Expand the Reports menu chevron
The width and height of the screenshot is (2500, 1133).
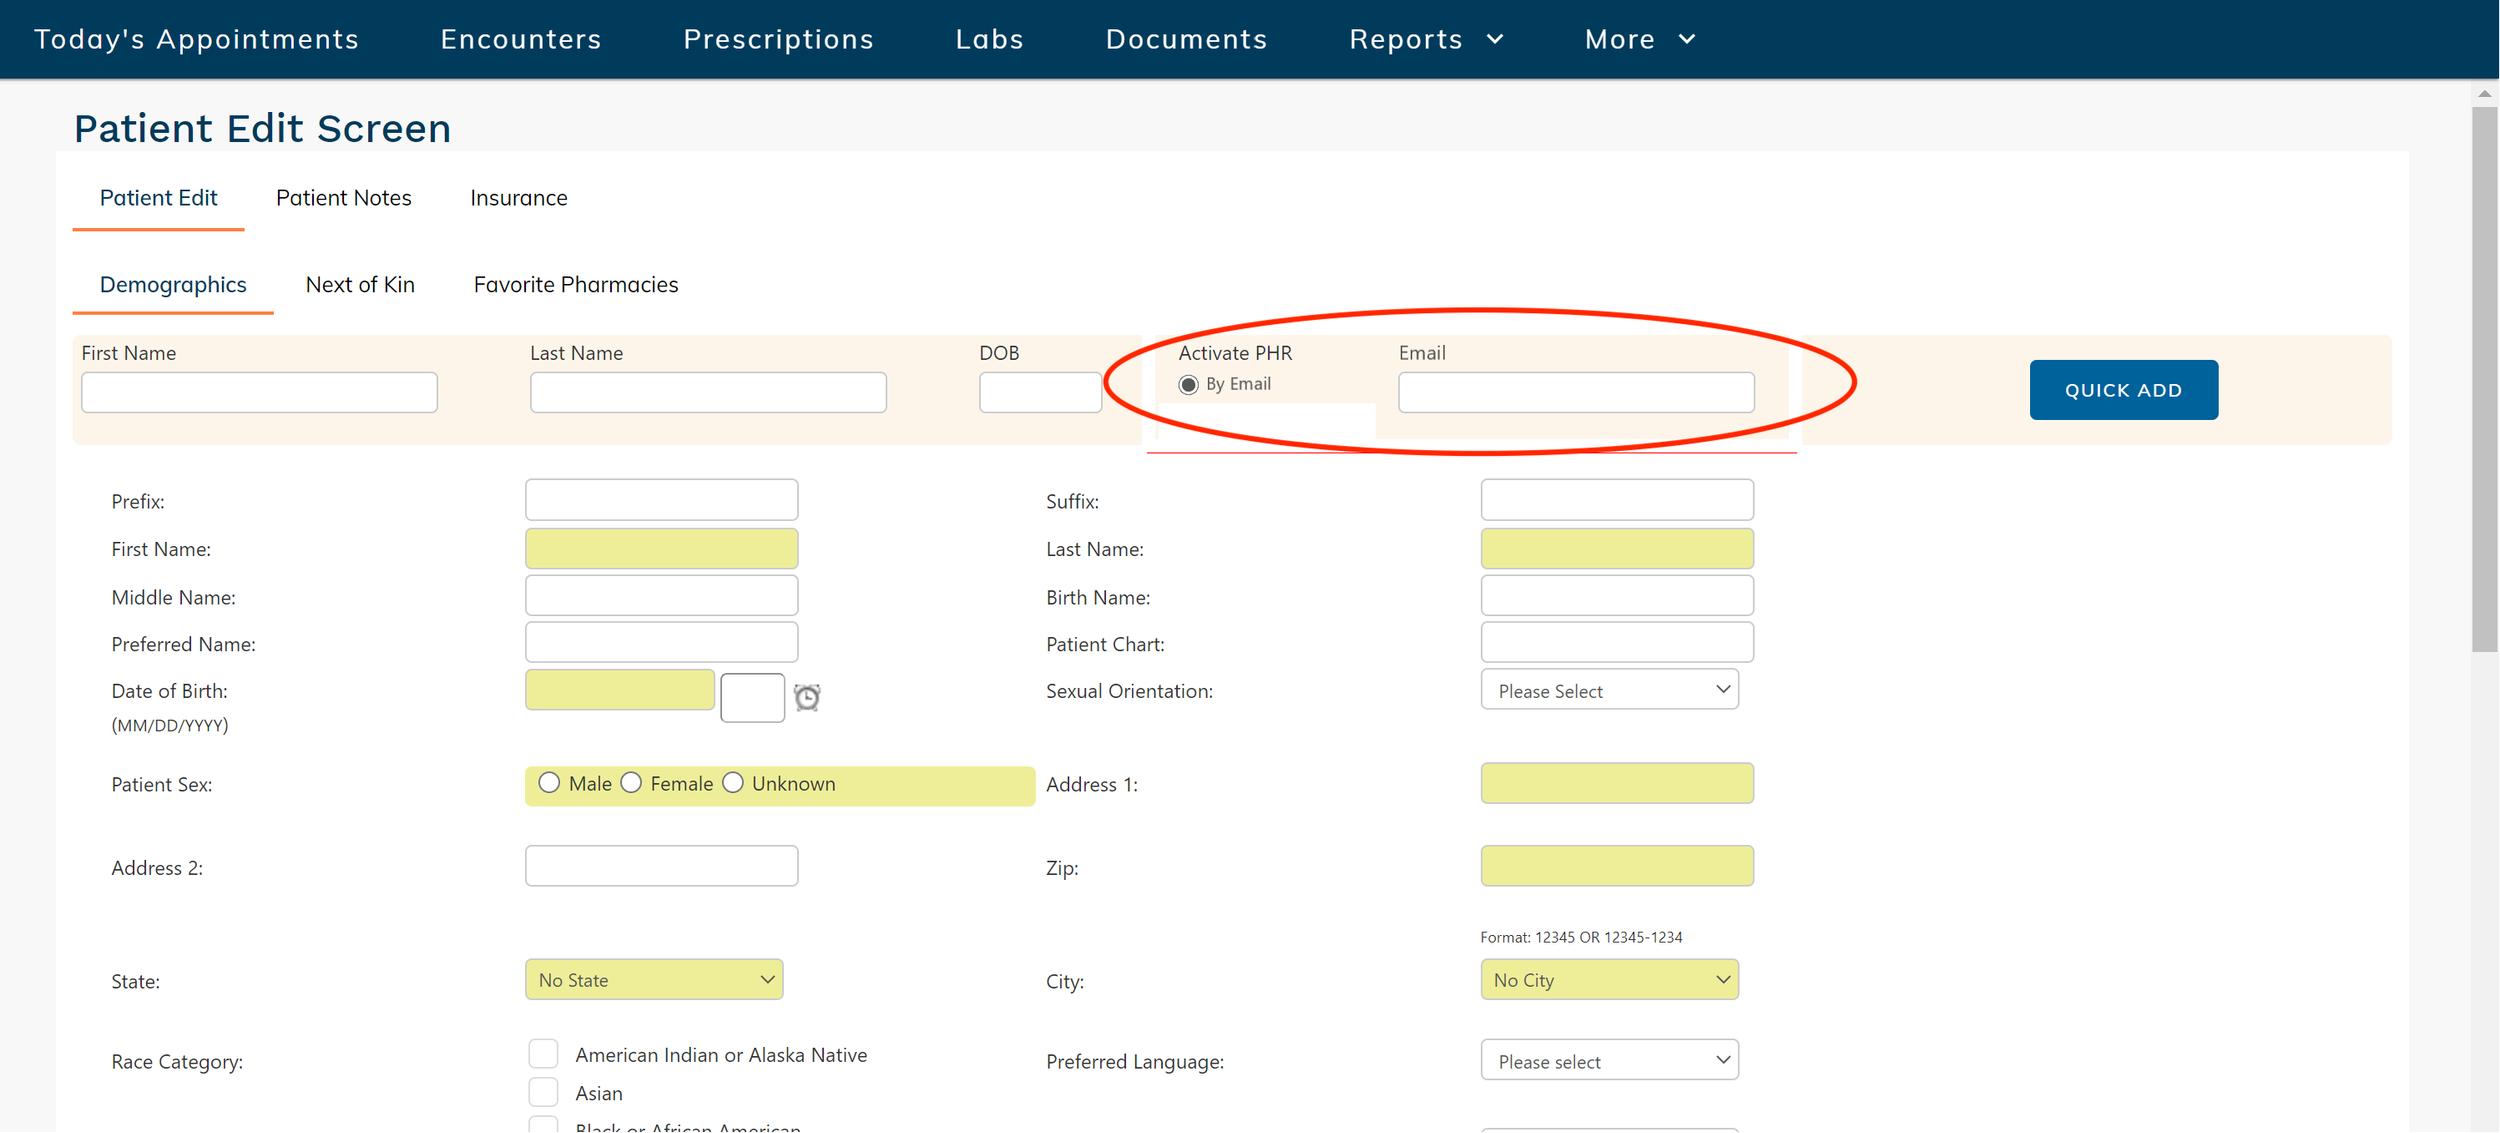coord(1495,39)
